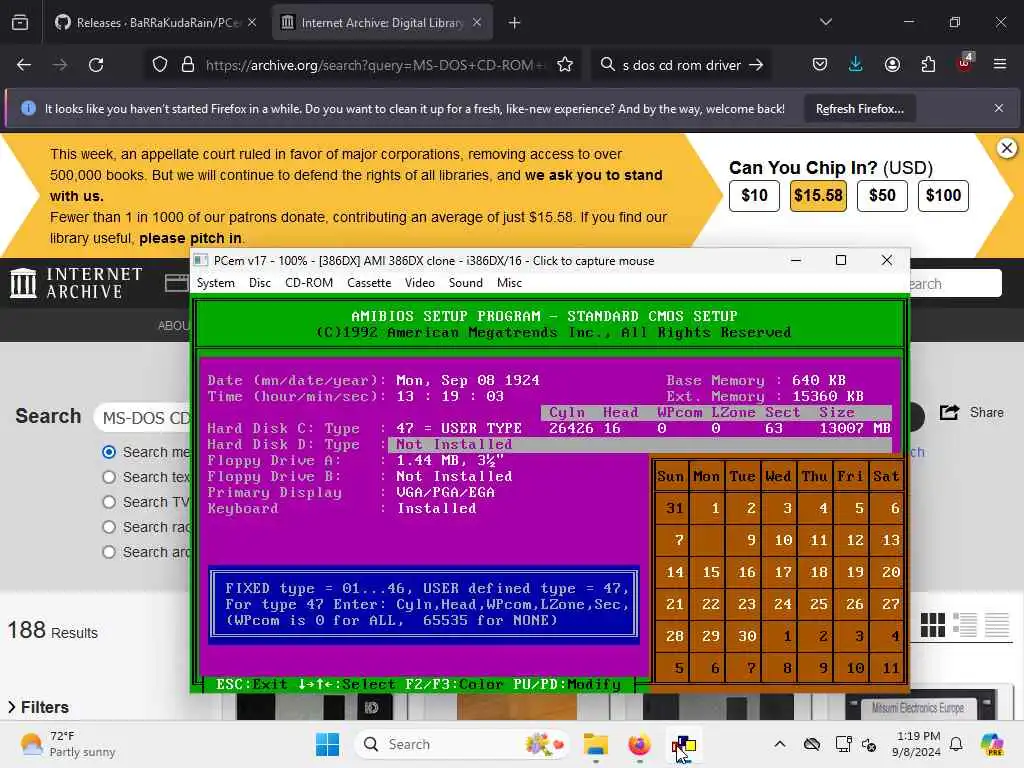The image size is (1024, 768).
Task: Submit search with arrow in search box
Action: 756,65
